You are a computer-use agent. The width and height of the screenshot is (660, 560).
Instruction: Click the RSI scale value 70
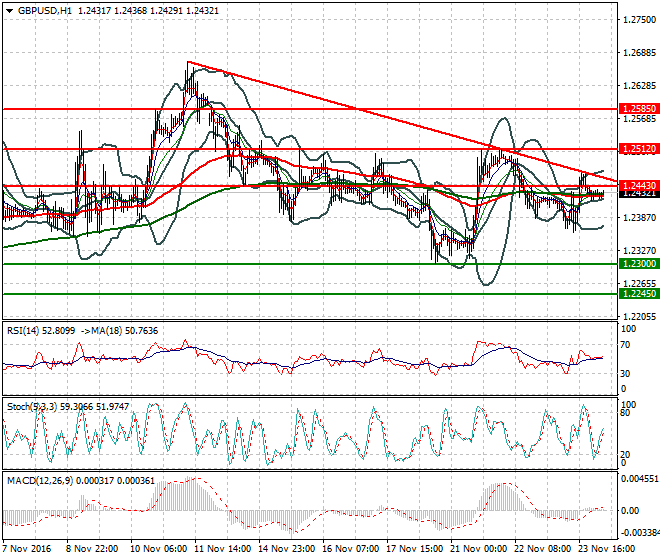[625, 345]
